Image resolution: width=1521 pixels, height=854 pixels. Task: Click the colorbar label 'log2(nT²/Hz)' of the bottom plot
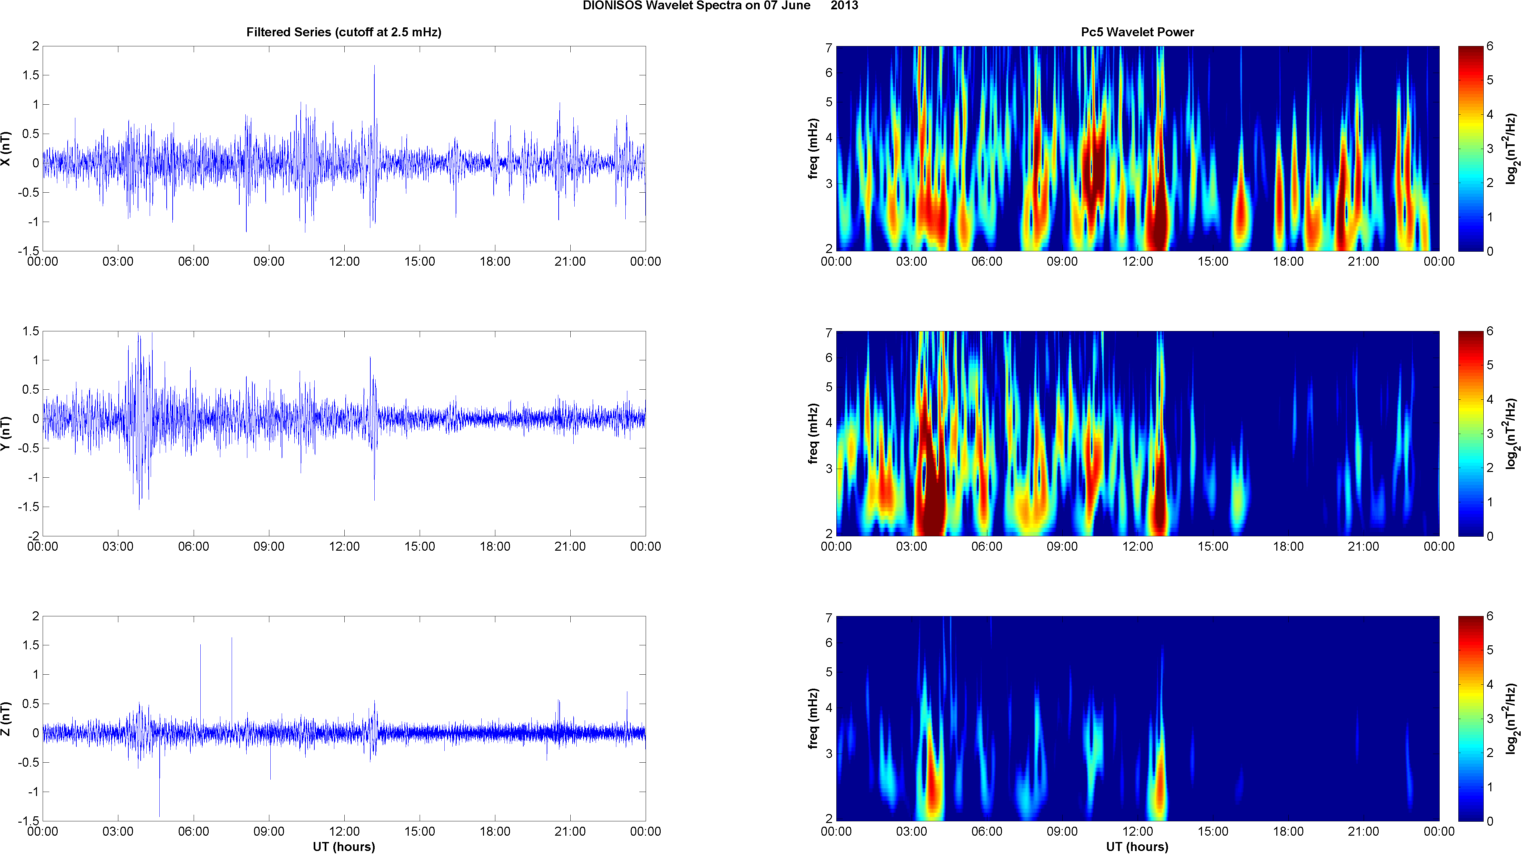click(1512, 718)
